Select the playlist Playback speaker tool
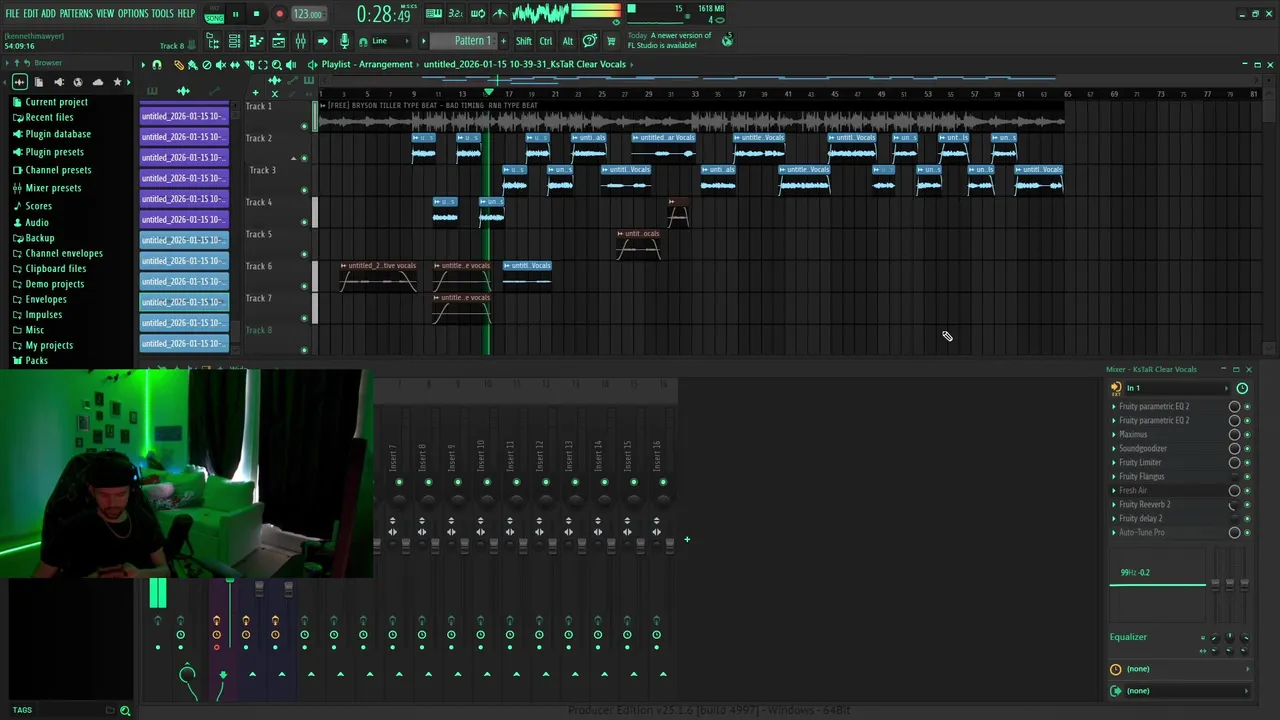 [x=291, y=64]
